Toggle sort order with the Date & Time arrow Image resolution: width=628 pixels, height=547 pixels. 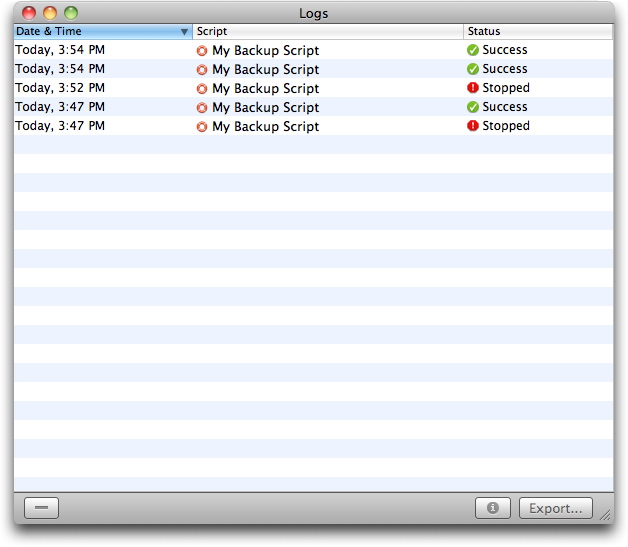pos(184,32)
